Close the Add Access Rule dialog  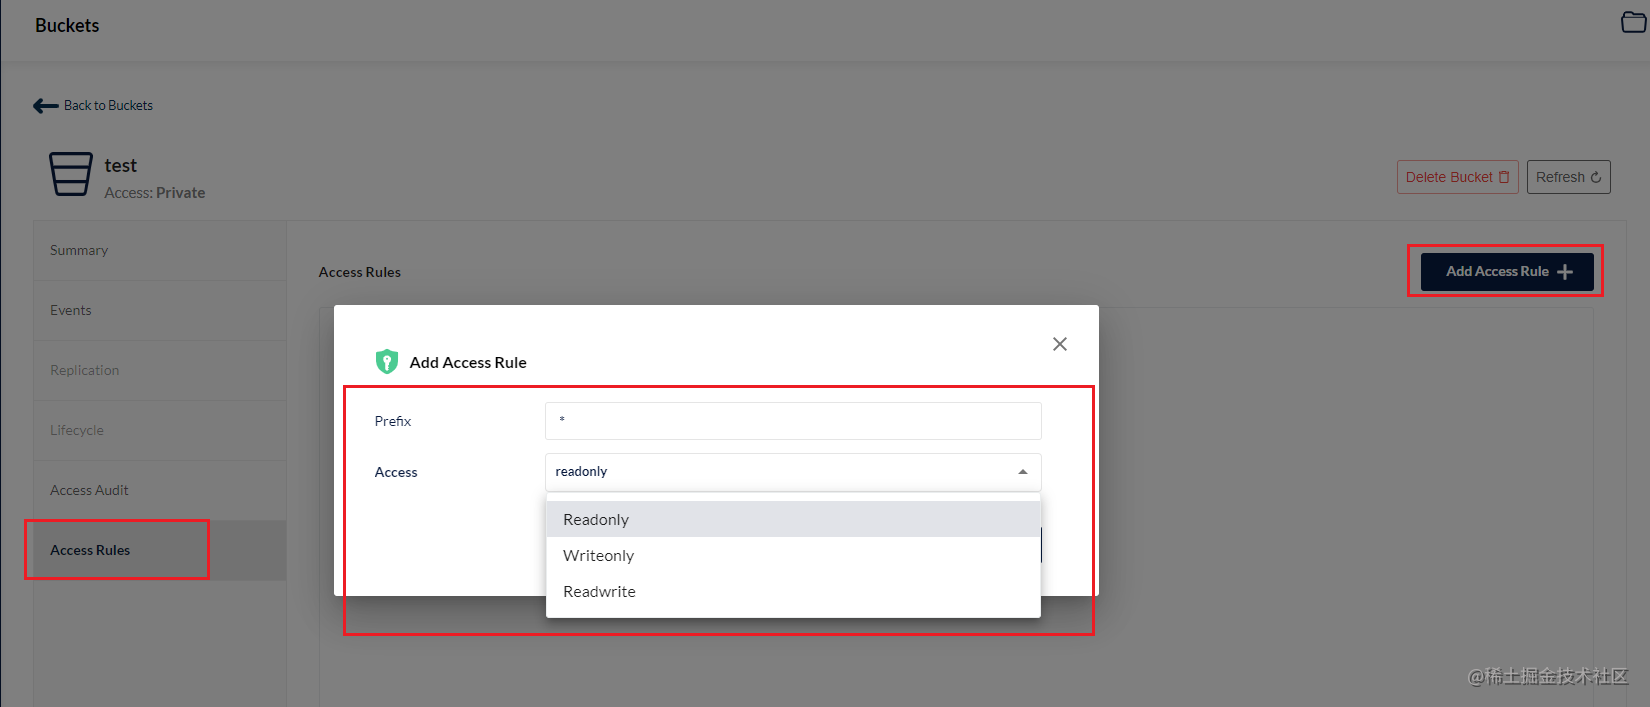tap(1060, 344)
